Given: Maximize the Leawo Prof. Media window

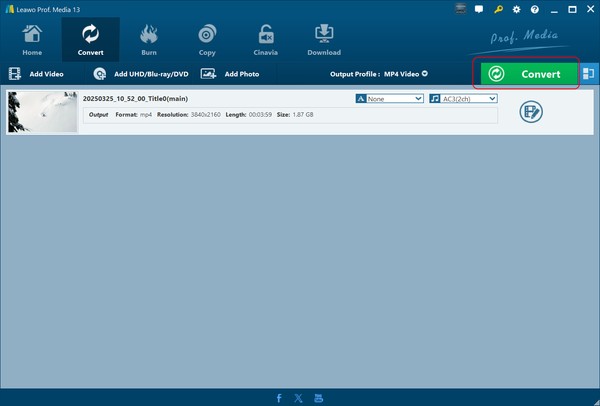Looking at the screenshot, I should 572,10.
